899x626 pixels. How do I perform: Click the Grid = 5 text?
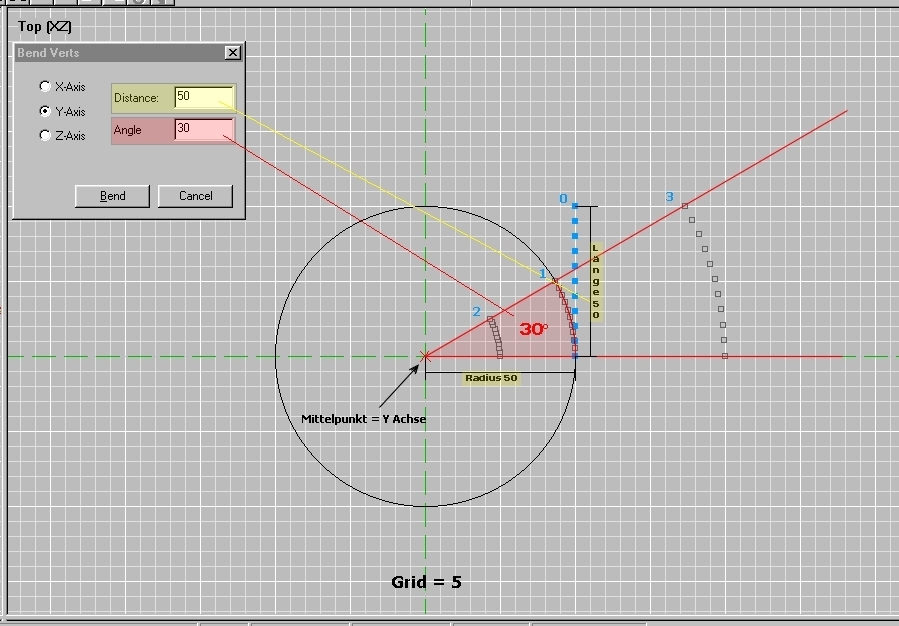(x=426, y=581)
